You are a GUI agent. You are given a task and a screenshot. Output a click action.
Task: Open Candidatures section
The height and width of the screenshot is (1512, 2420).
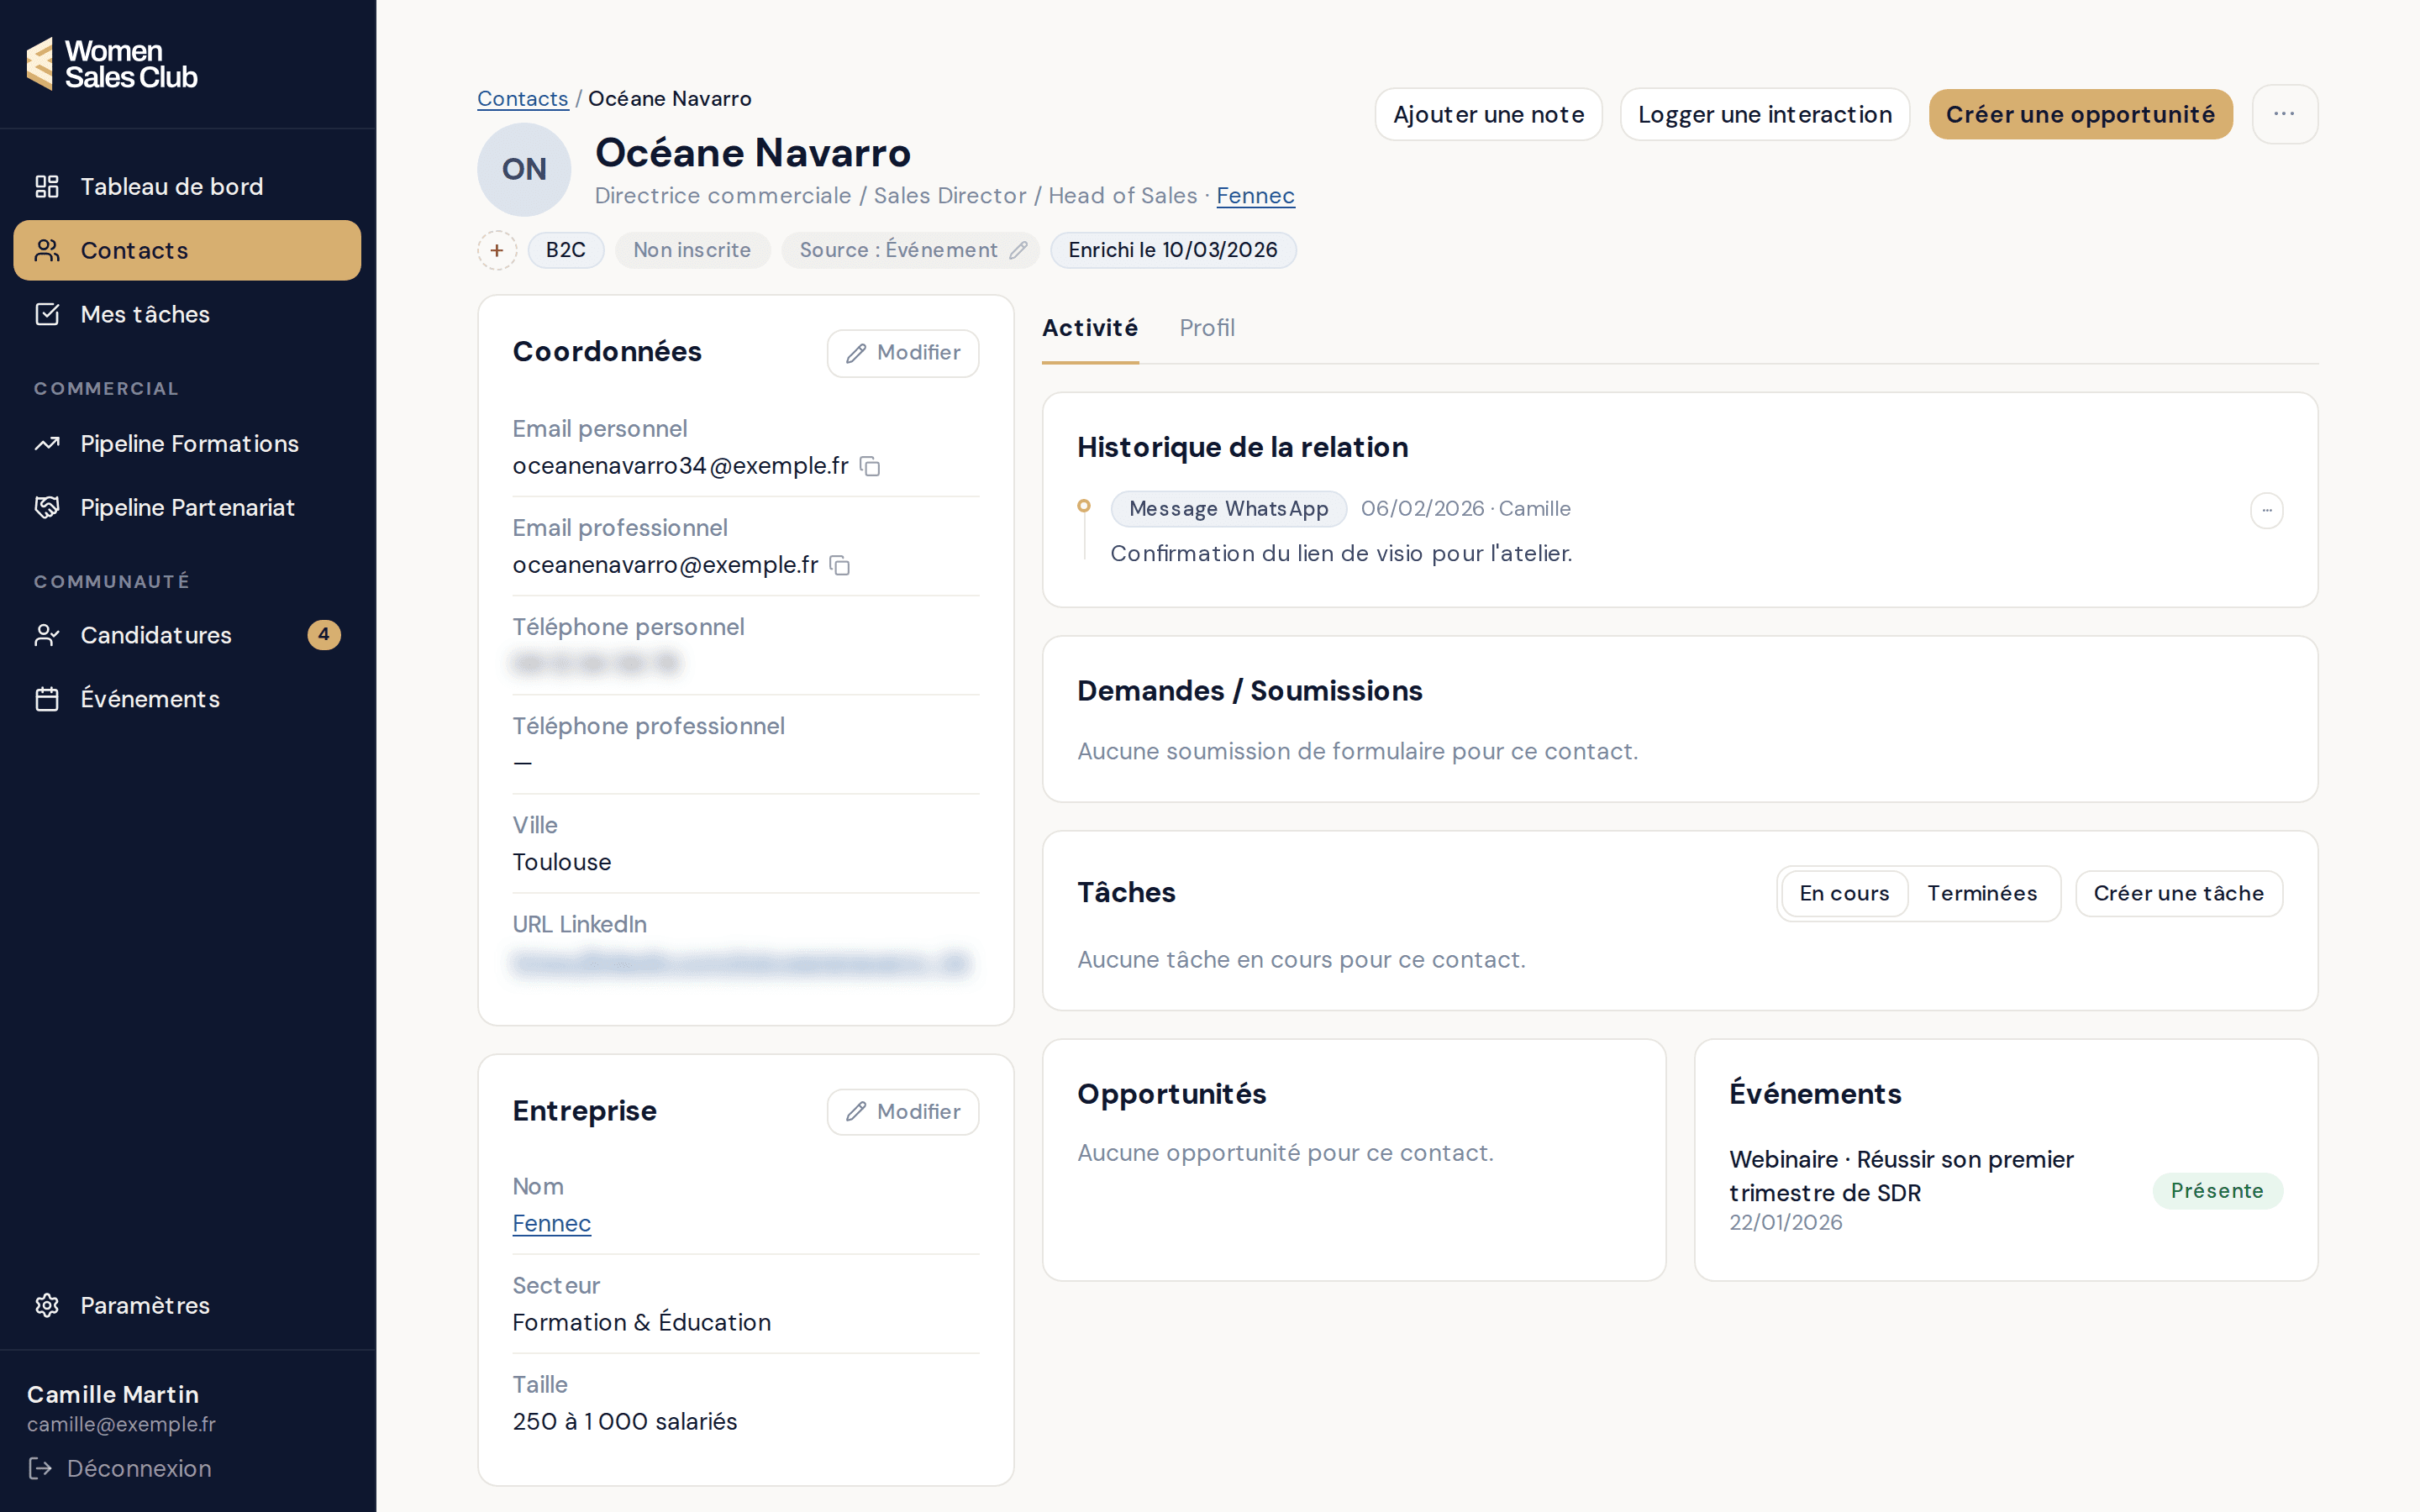coord(187,635)
